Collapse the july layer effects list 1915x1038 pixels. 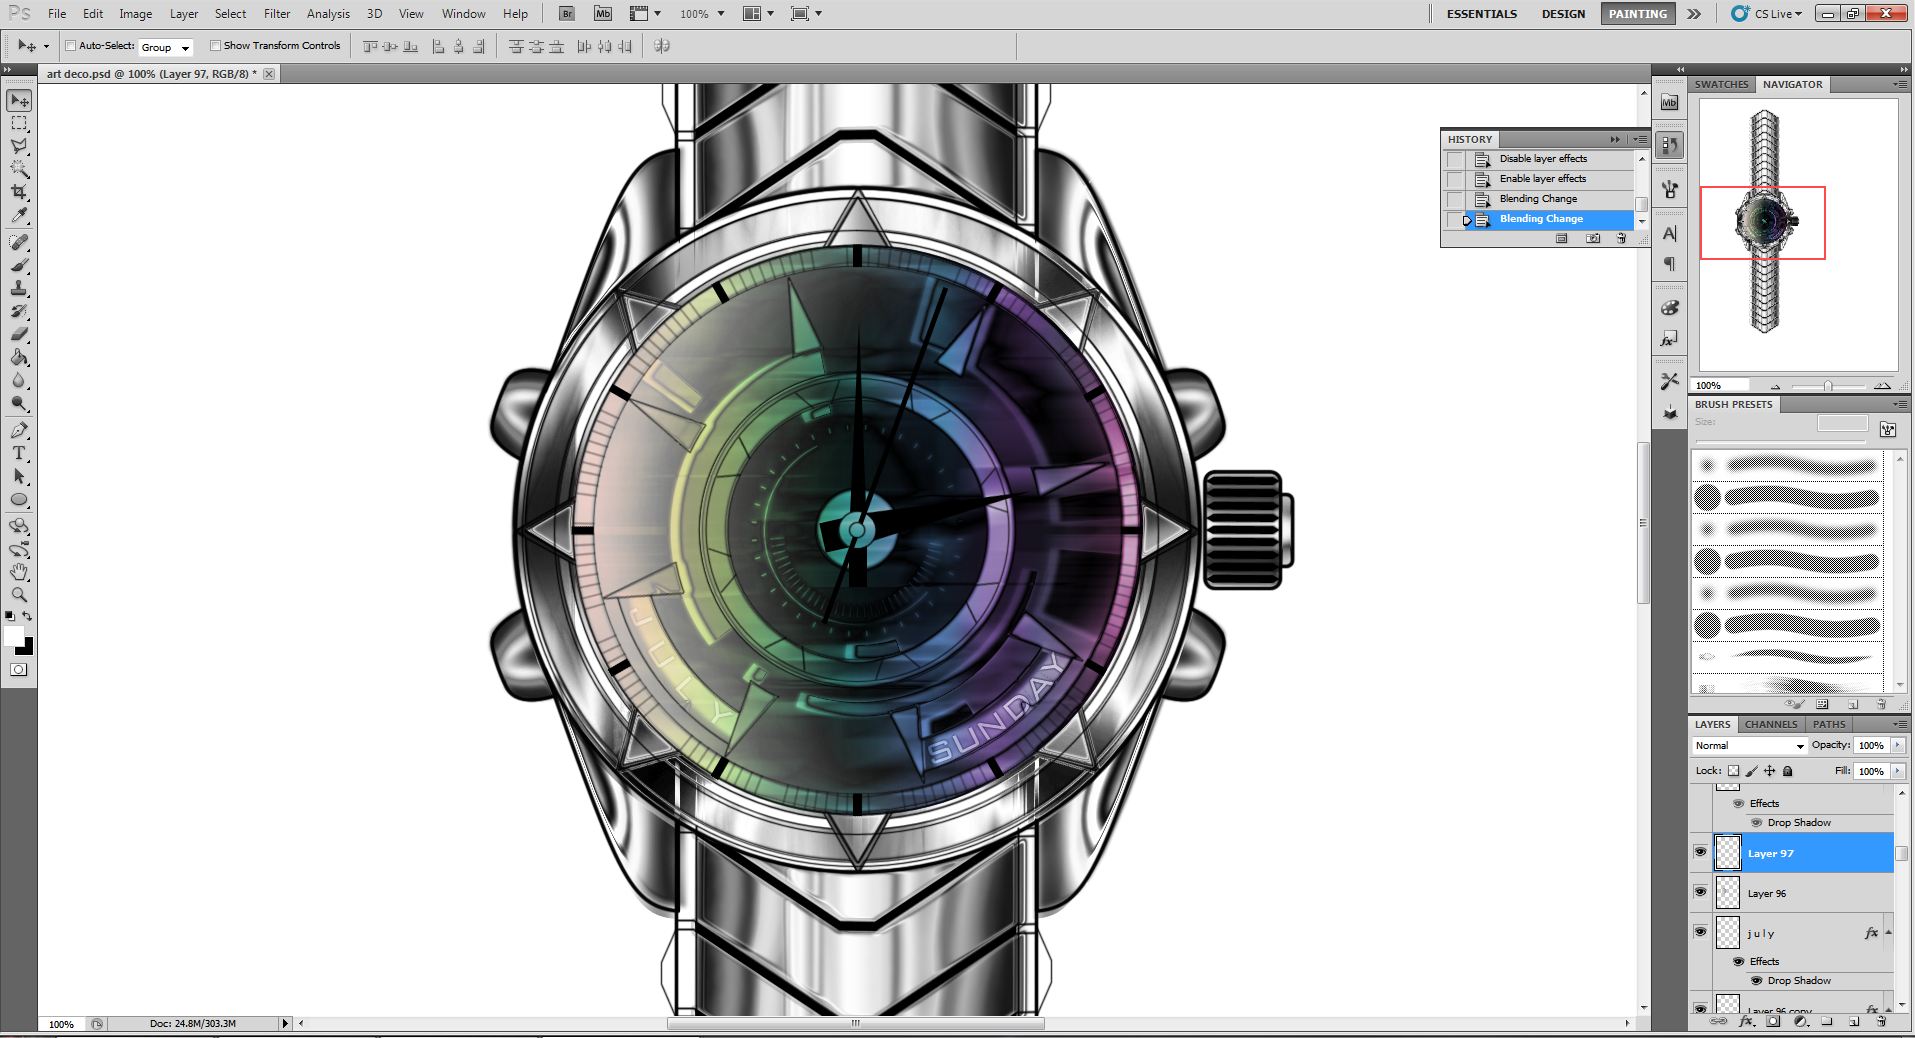[x=1888, y=933]
